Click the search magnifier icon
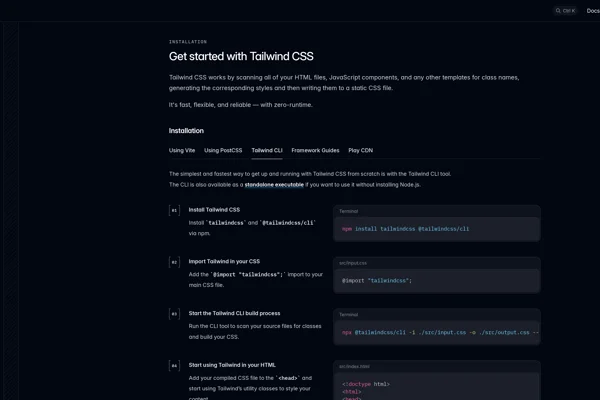This screenshot has width=600, height=400. (558, 11)
